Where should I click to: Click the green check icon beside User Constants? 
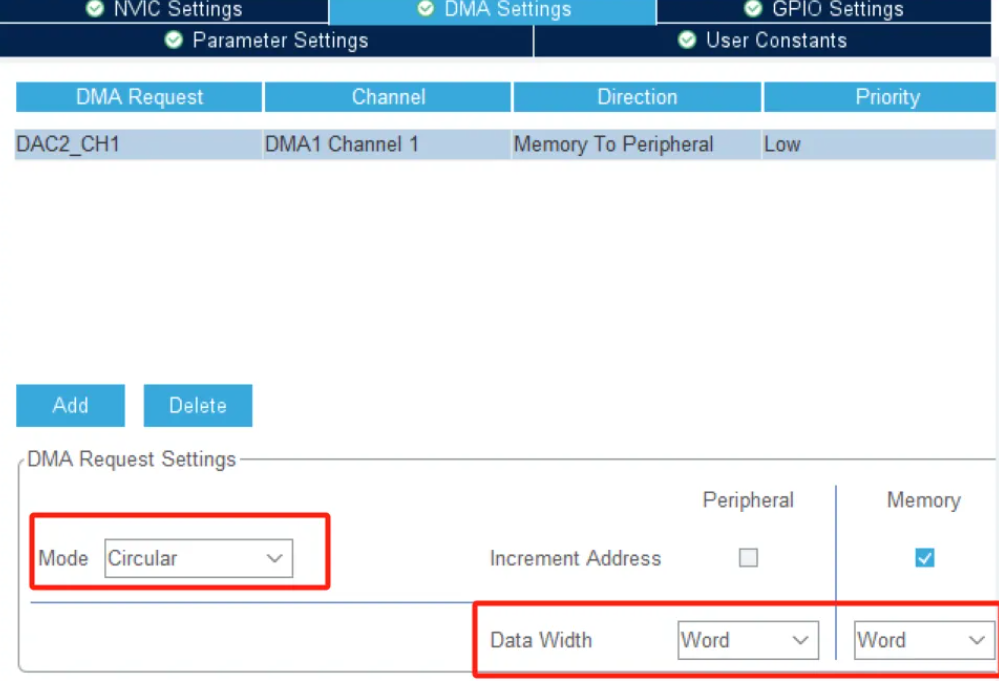(x=687, y=41)
